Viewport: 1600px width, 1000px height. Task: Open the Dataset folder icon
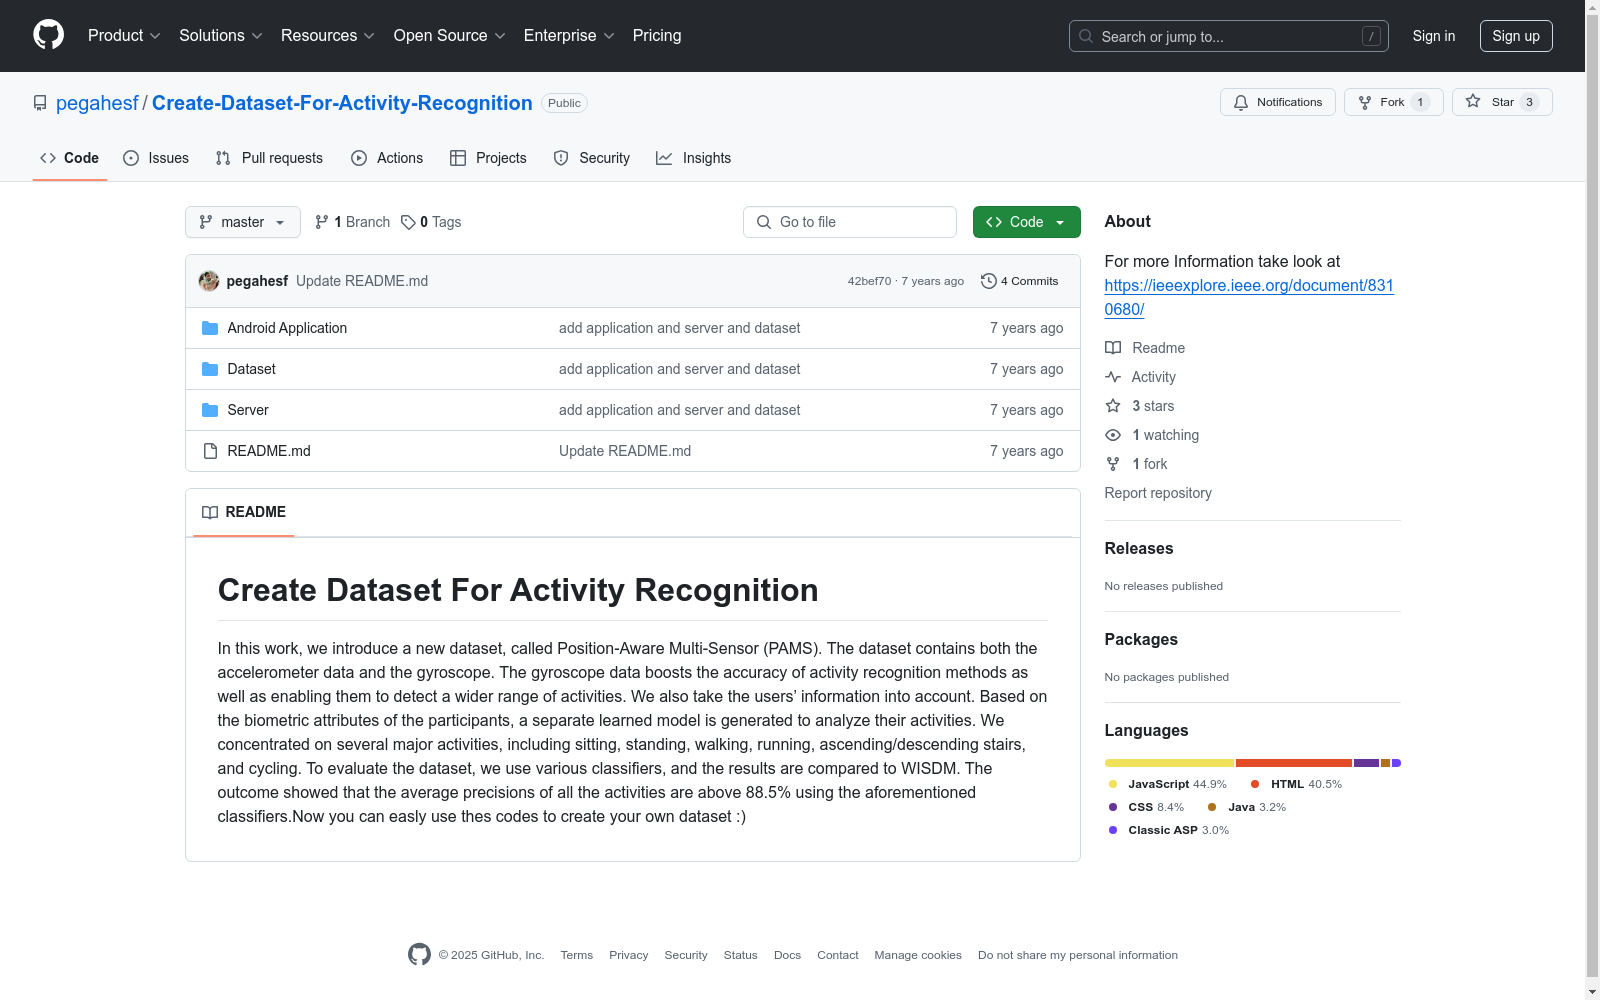210,369
